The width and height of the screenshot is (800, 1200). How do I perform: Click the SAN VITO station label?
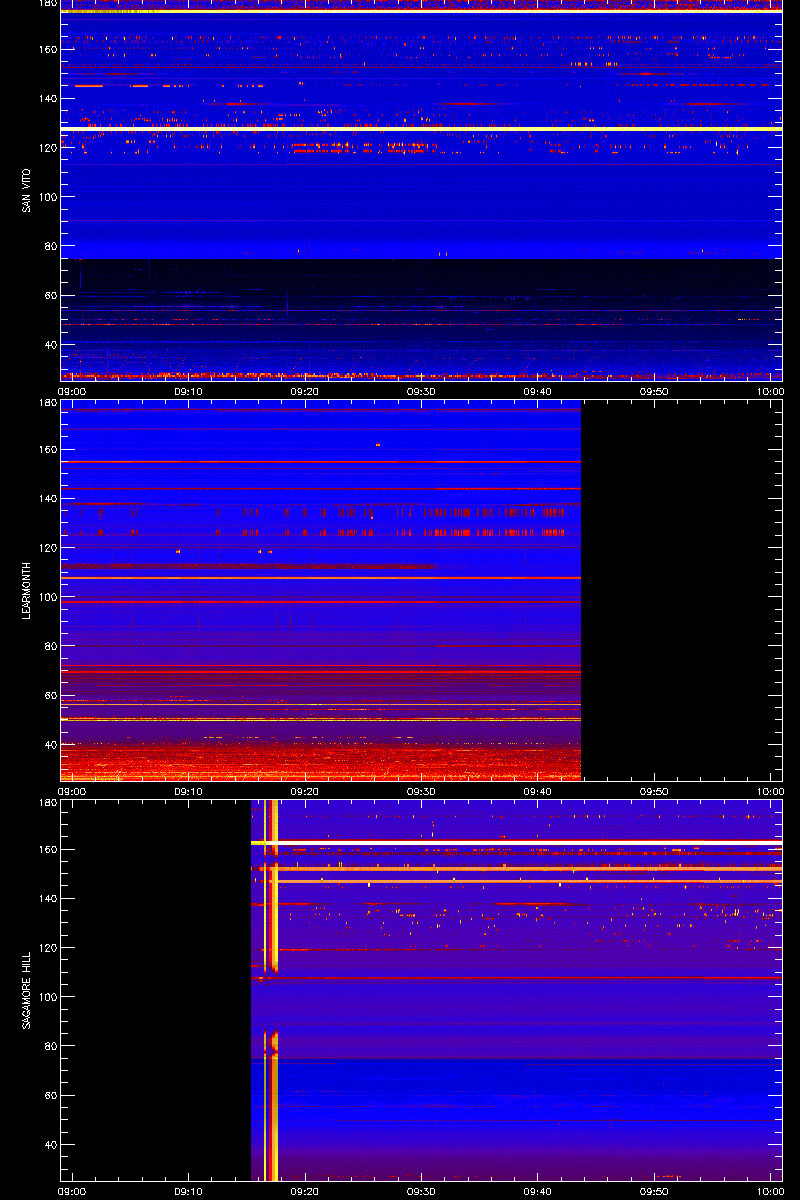(27, 190)
